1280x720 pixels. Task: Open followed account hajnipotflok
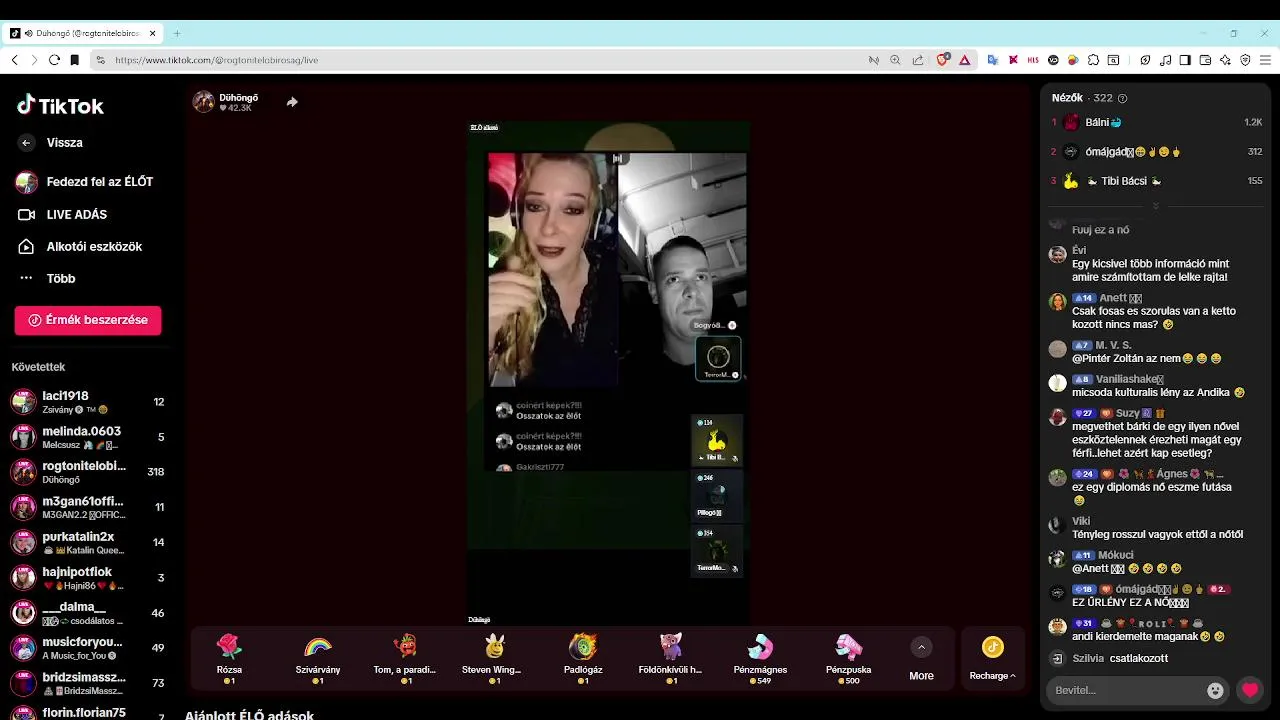pos(88,578)
